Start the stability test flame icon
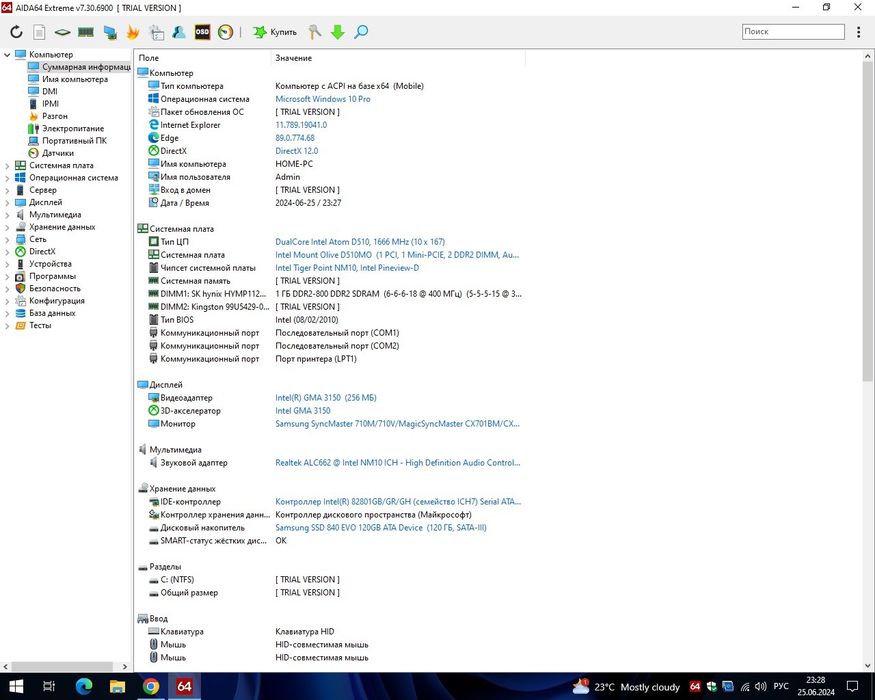This screenshot has height=700, width=875. coord(133,32)
